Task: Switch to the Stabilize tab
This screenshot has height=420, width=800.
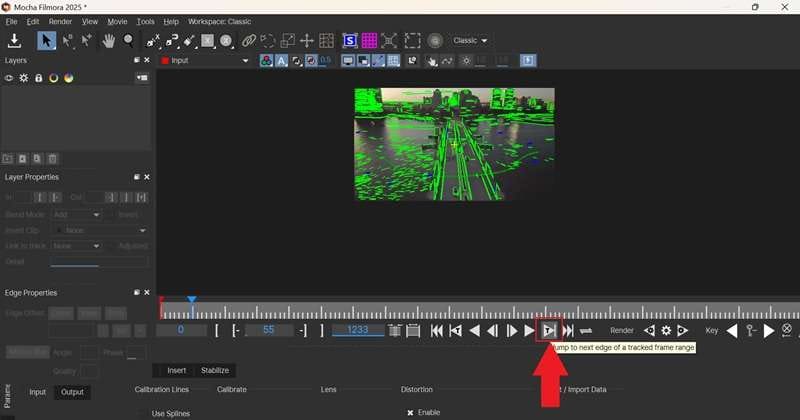Action: tap(215, 370)
